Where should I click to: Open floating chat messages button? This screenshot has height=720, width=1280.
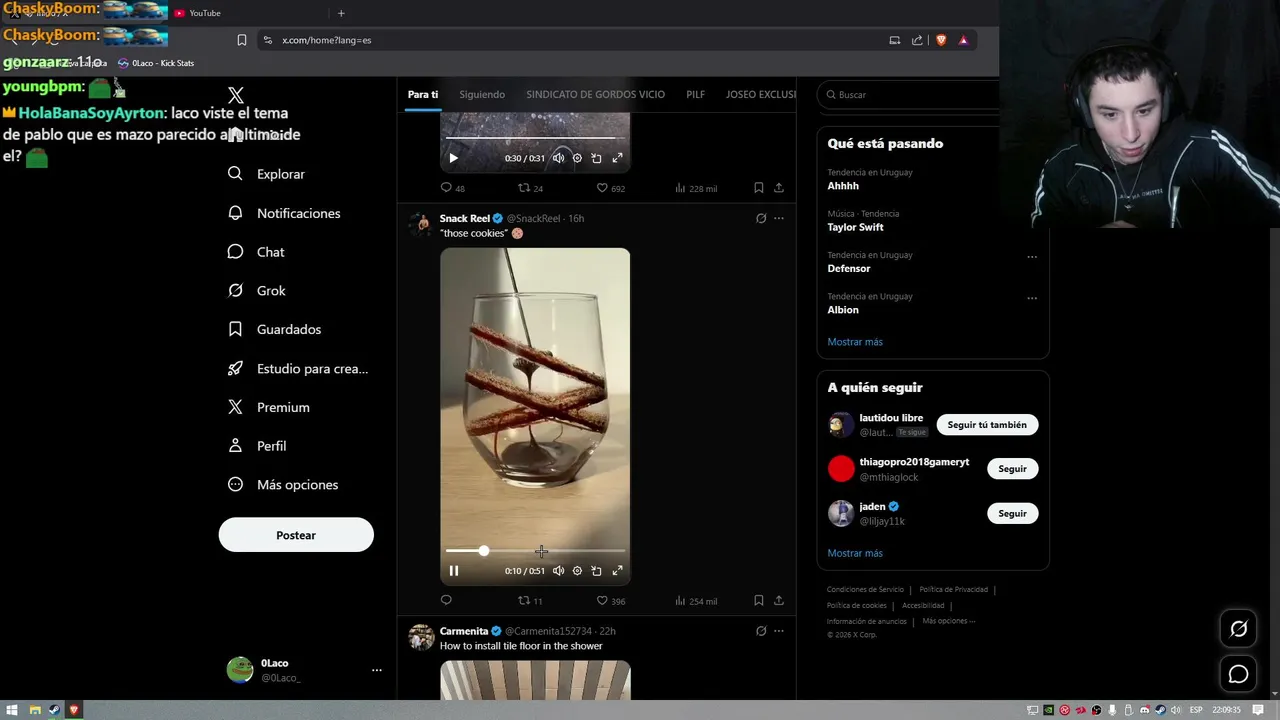(x=1238, y=674)
